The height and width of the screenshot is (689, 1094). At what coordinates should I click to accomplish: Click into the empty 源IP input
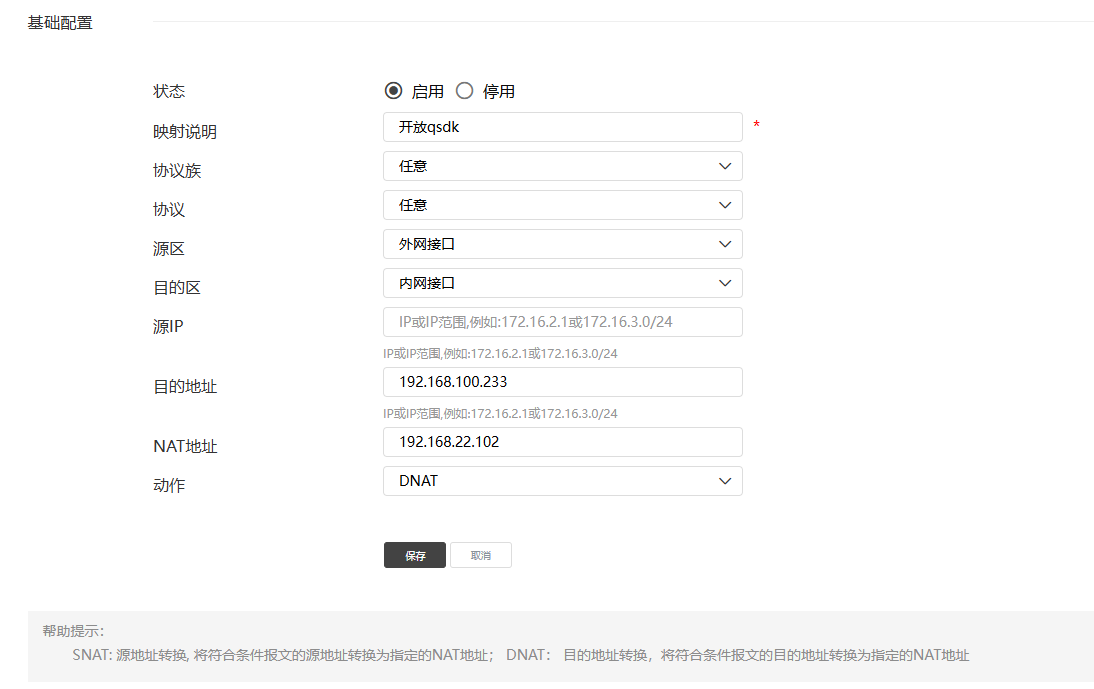click(x=562, y=322)
